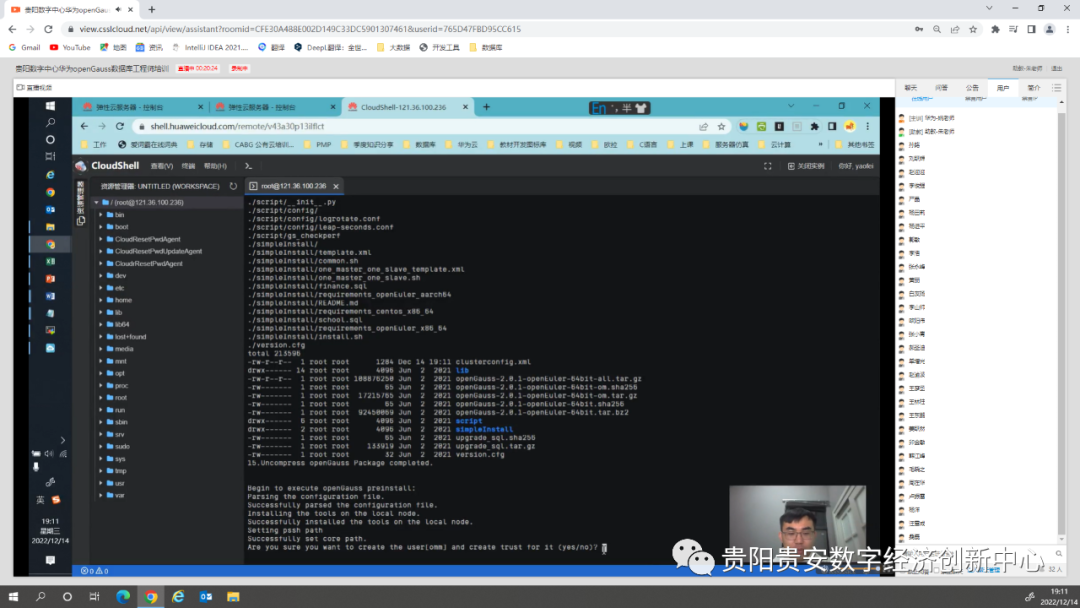The width and height of the screenshot is (1080, 608).
Task: Expand the media folder
Action: pos(101,349)
